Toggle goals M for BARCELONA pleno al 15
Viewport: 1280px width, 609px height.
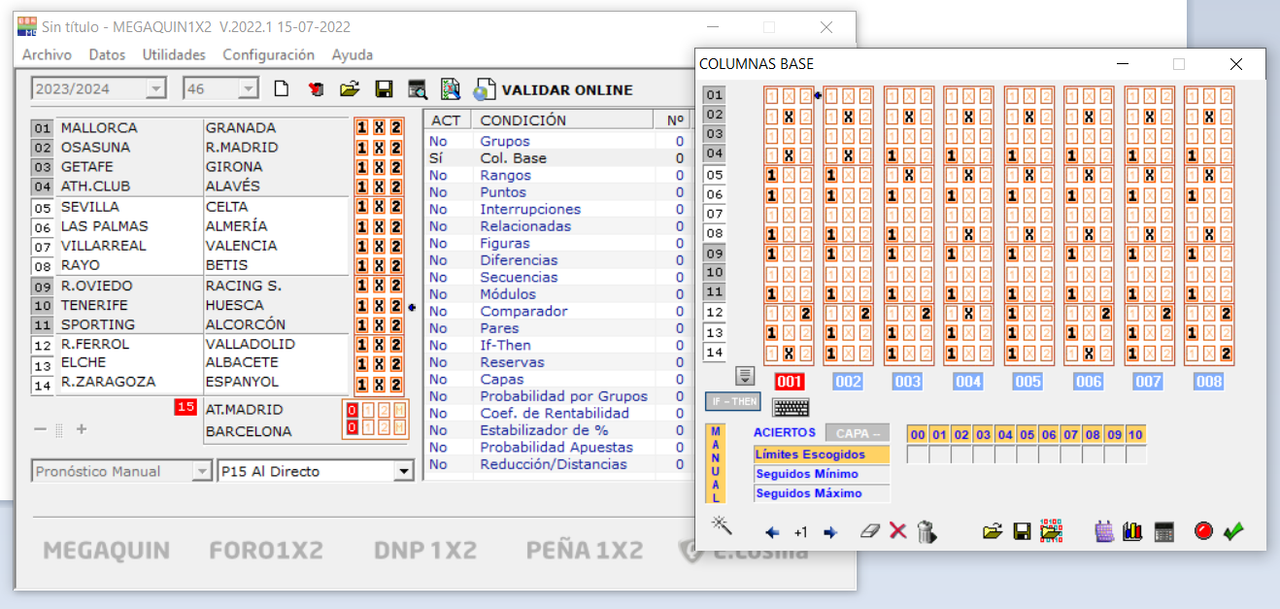click(x=400, y=428)
